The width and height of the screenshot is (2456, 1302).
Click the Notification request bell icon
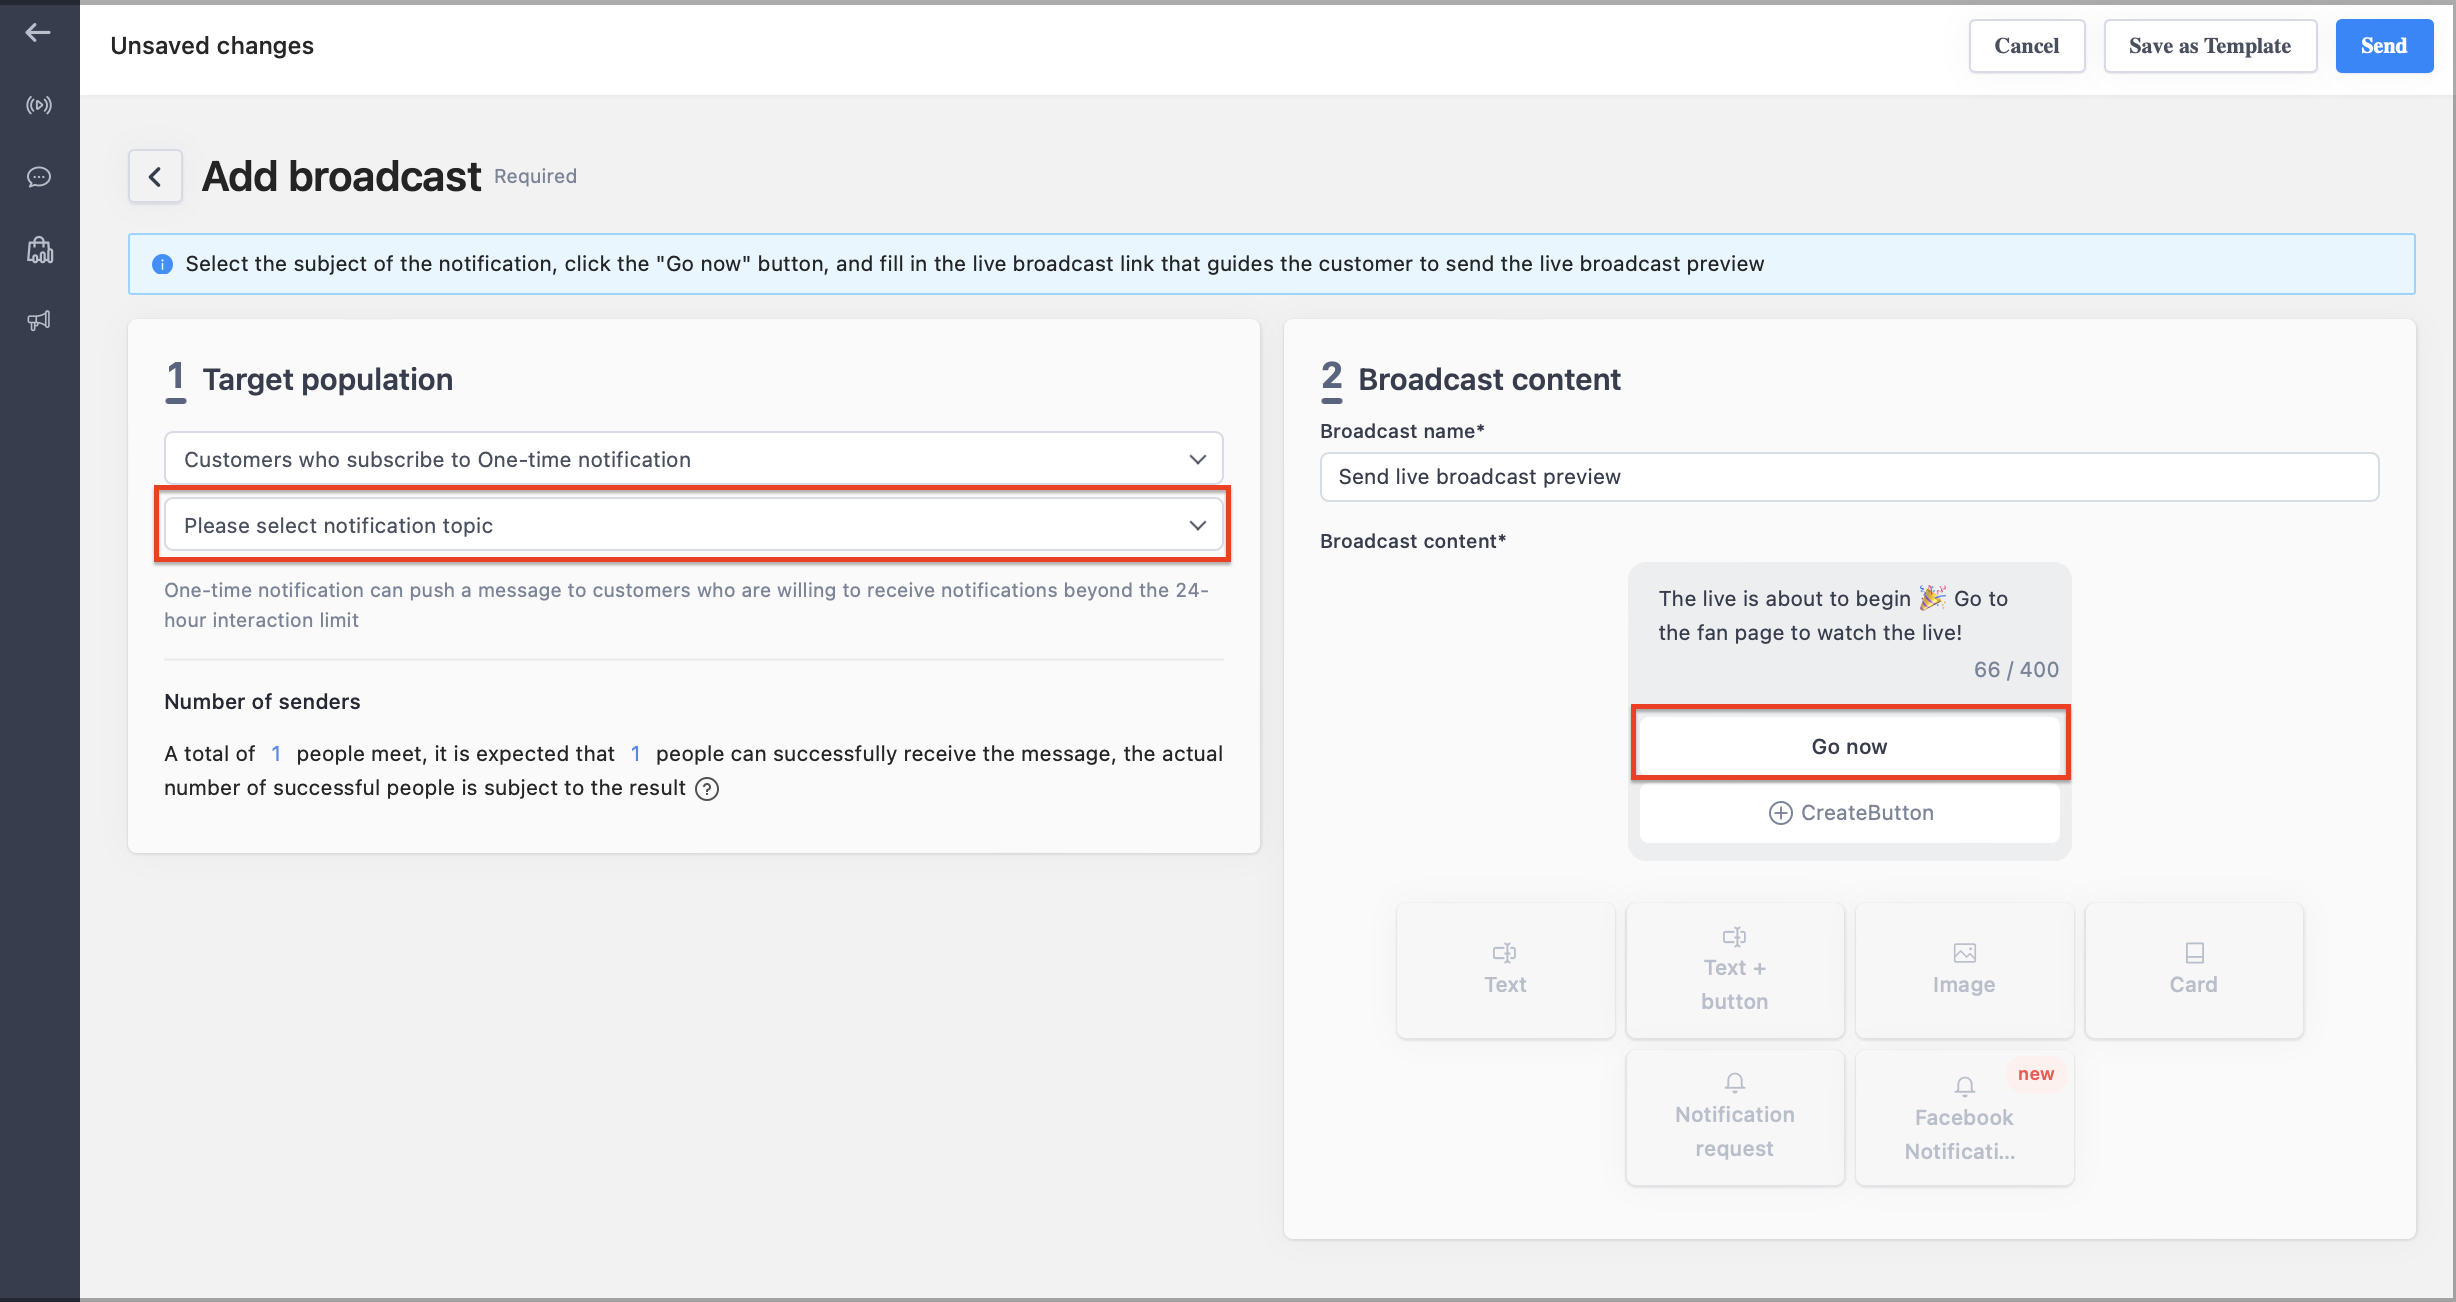coord(1735,1083)
